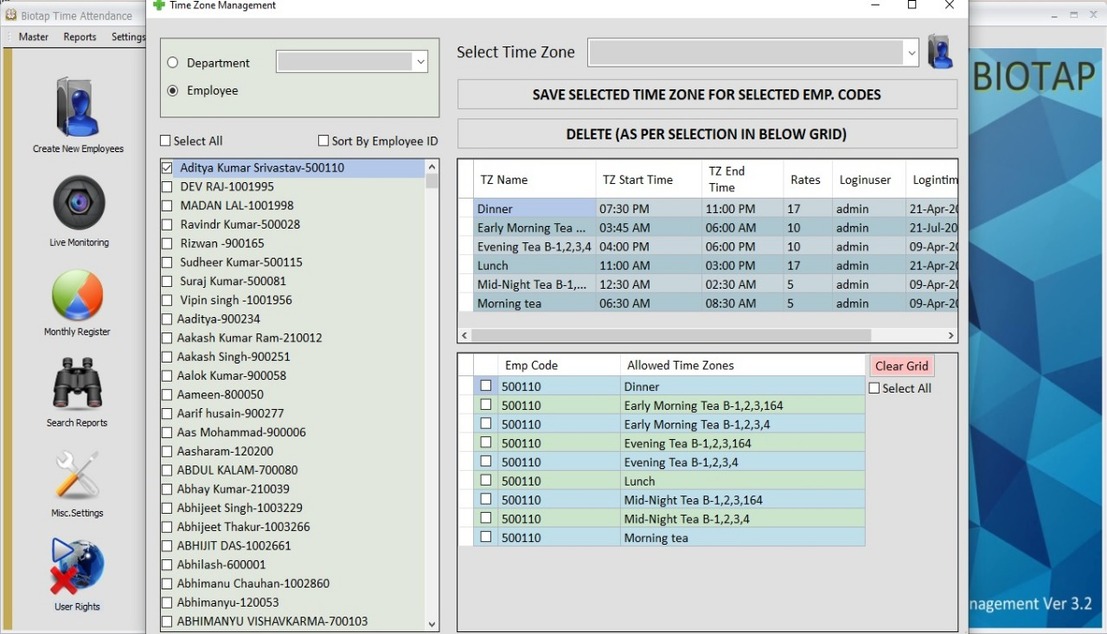Open Search Reports binoculars icon
The width and height of the screenshot is (1107, 634).
click(x=77, y=383)
